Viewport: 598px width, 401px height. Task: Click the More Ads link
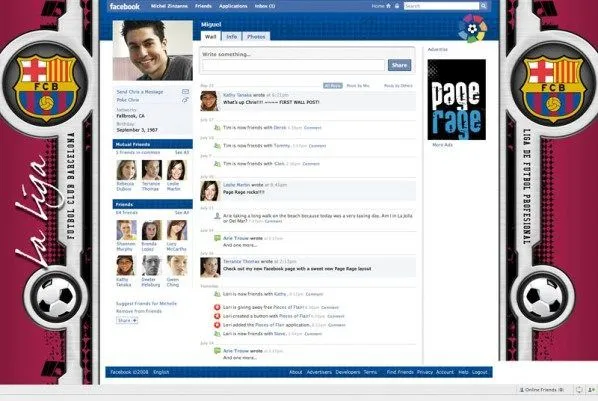click(442, 145)
